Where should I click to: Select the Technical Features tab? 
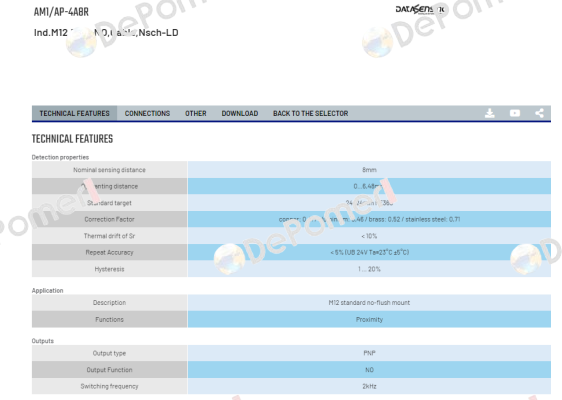75,114
